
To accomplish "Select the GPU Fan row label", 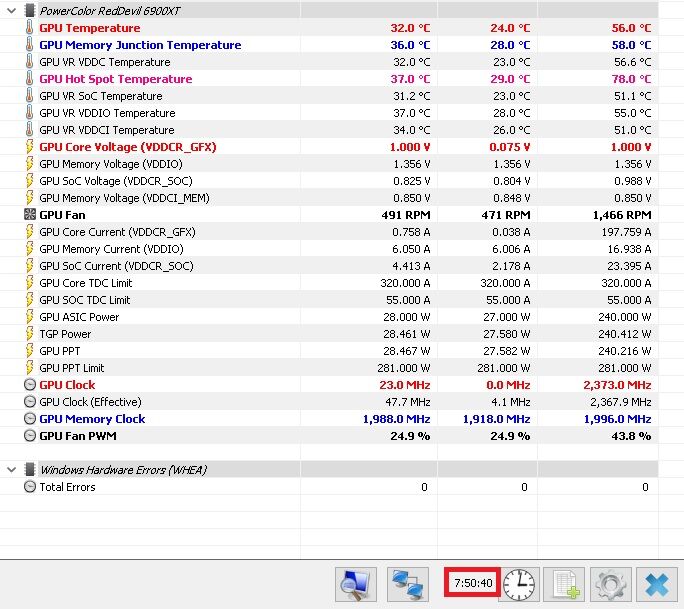I will tap(62, 215).
